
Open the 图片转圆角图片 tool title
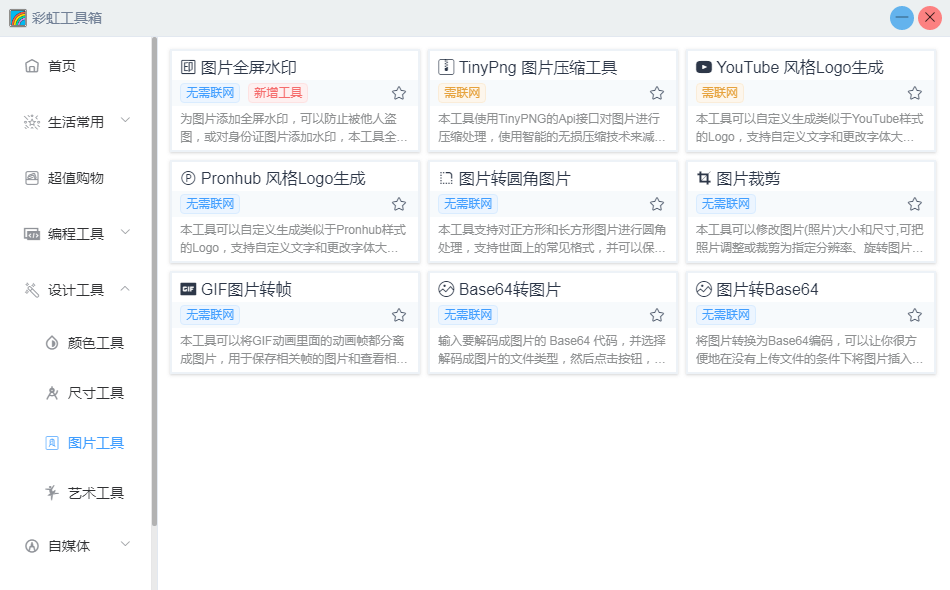(x=514, y=179)
